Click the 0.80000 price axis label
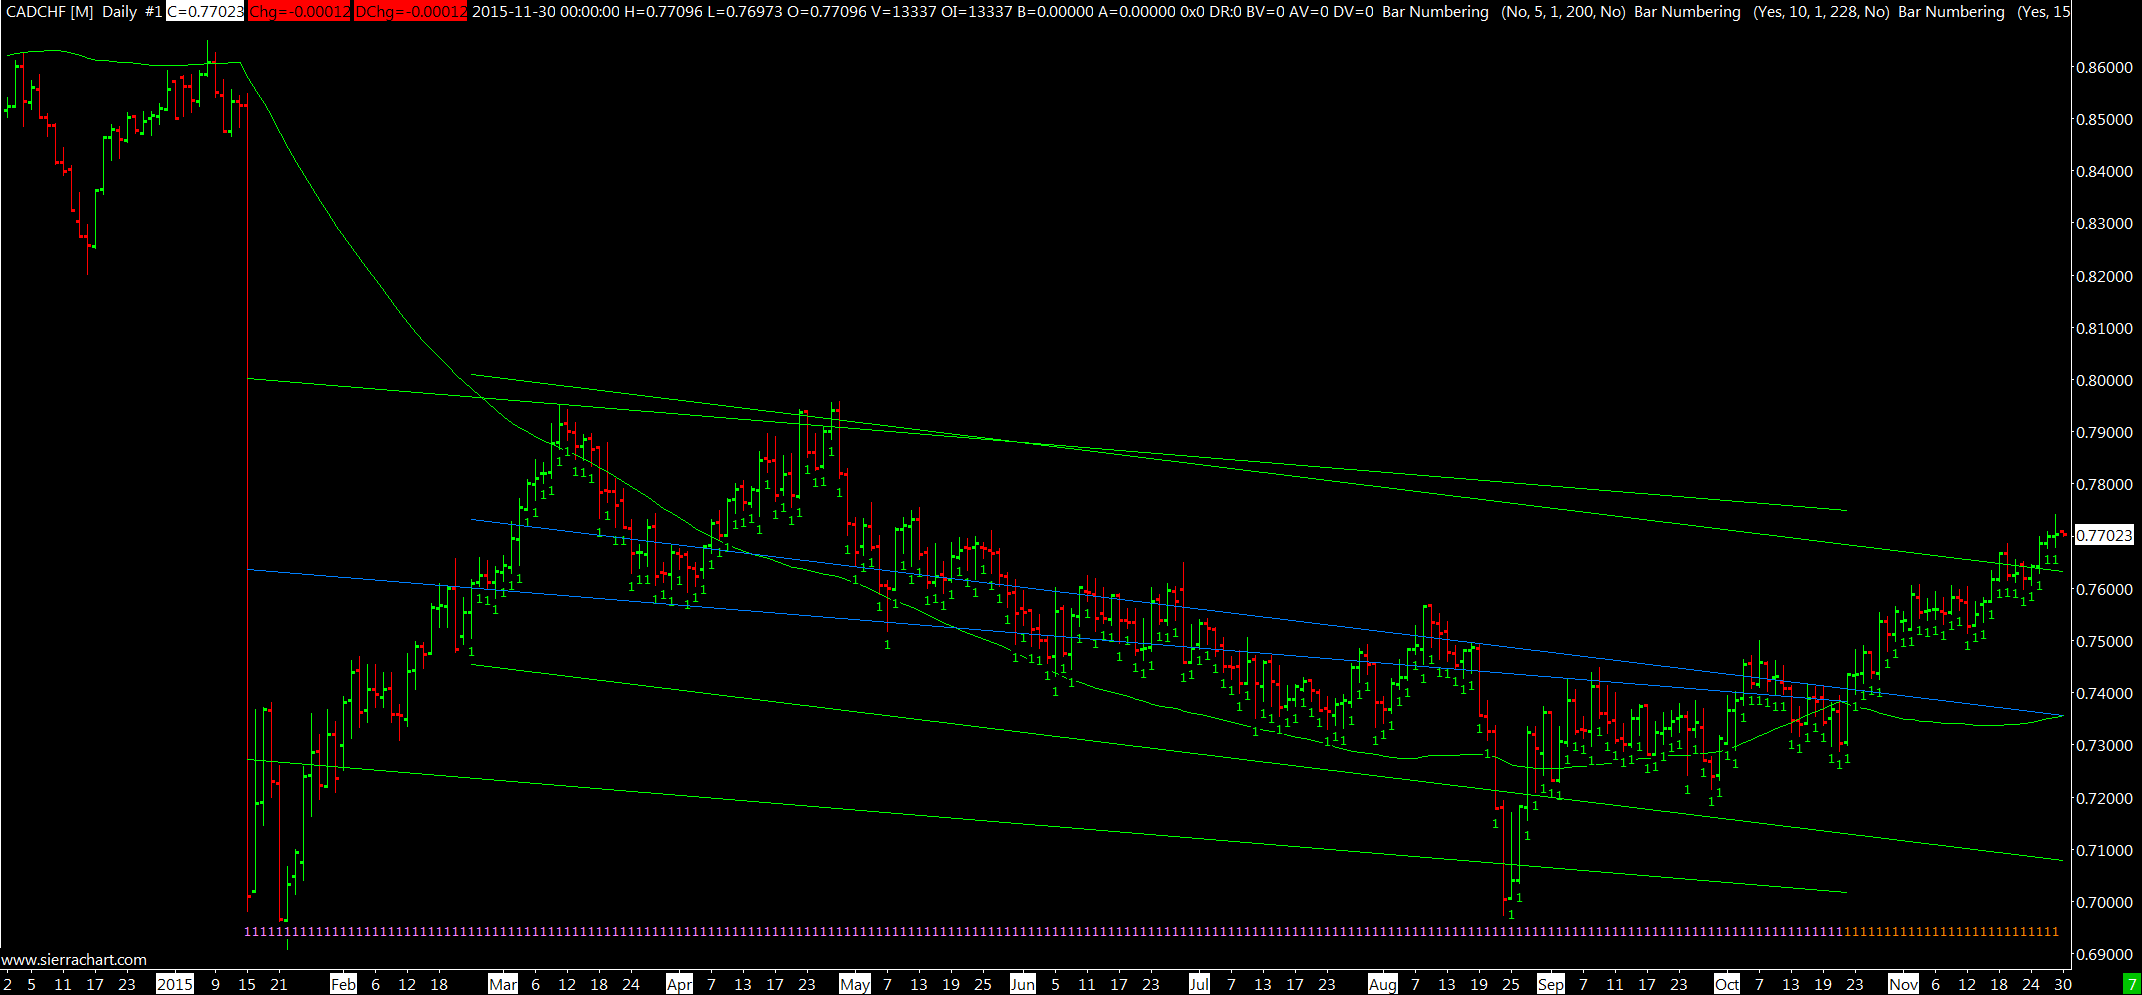2142x995 pixels. tap(2104, 380)
